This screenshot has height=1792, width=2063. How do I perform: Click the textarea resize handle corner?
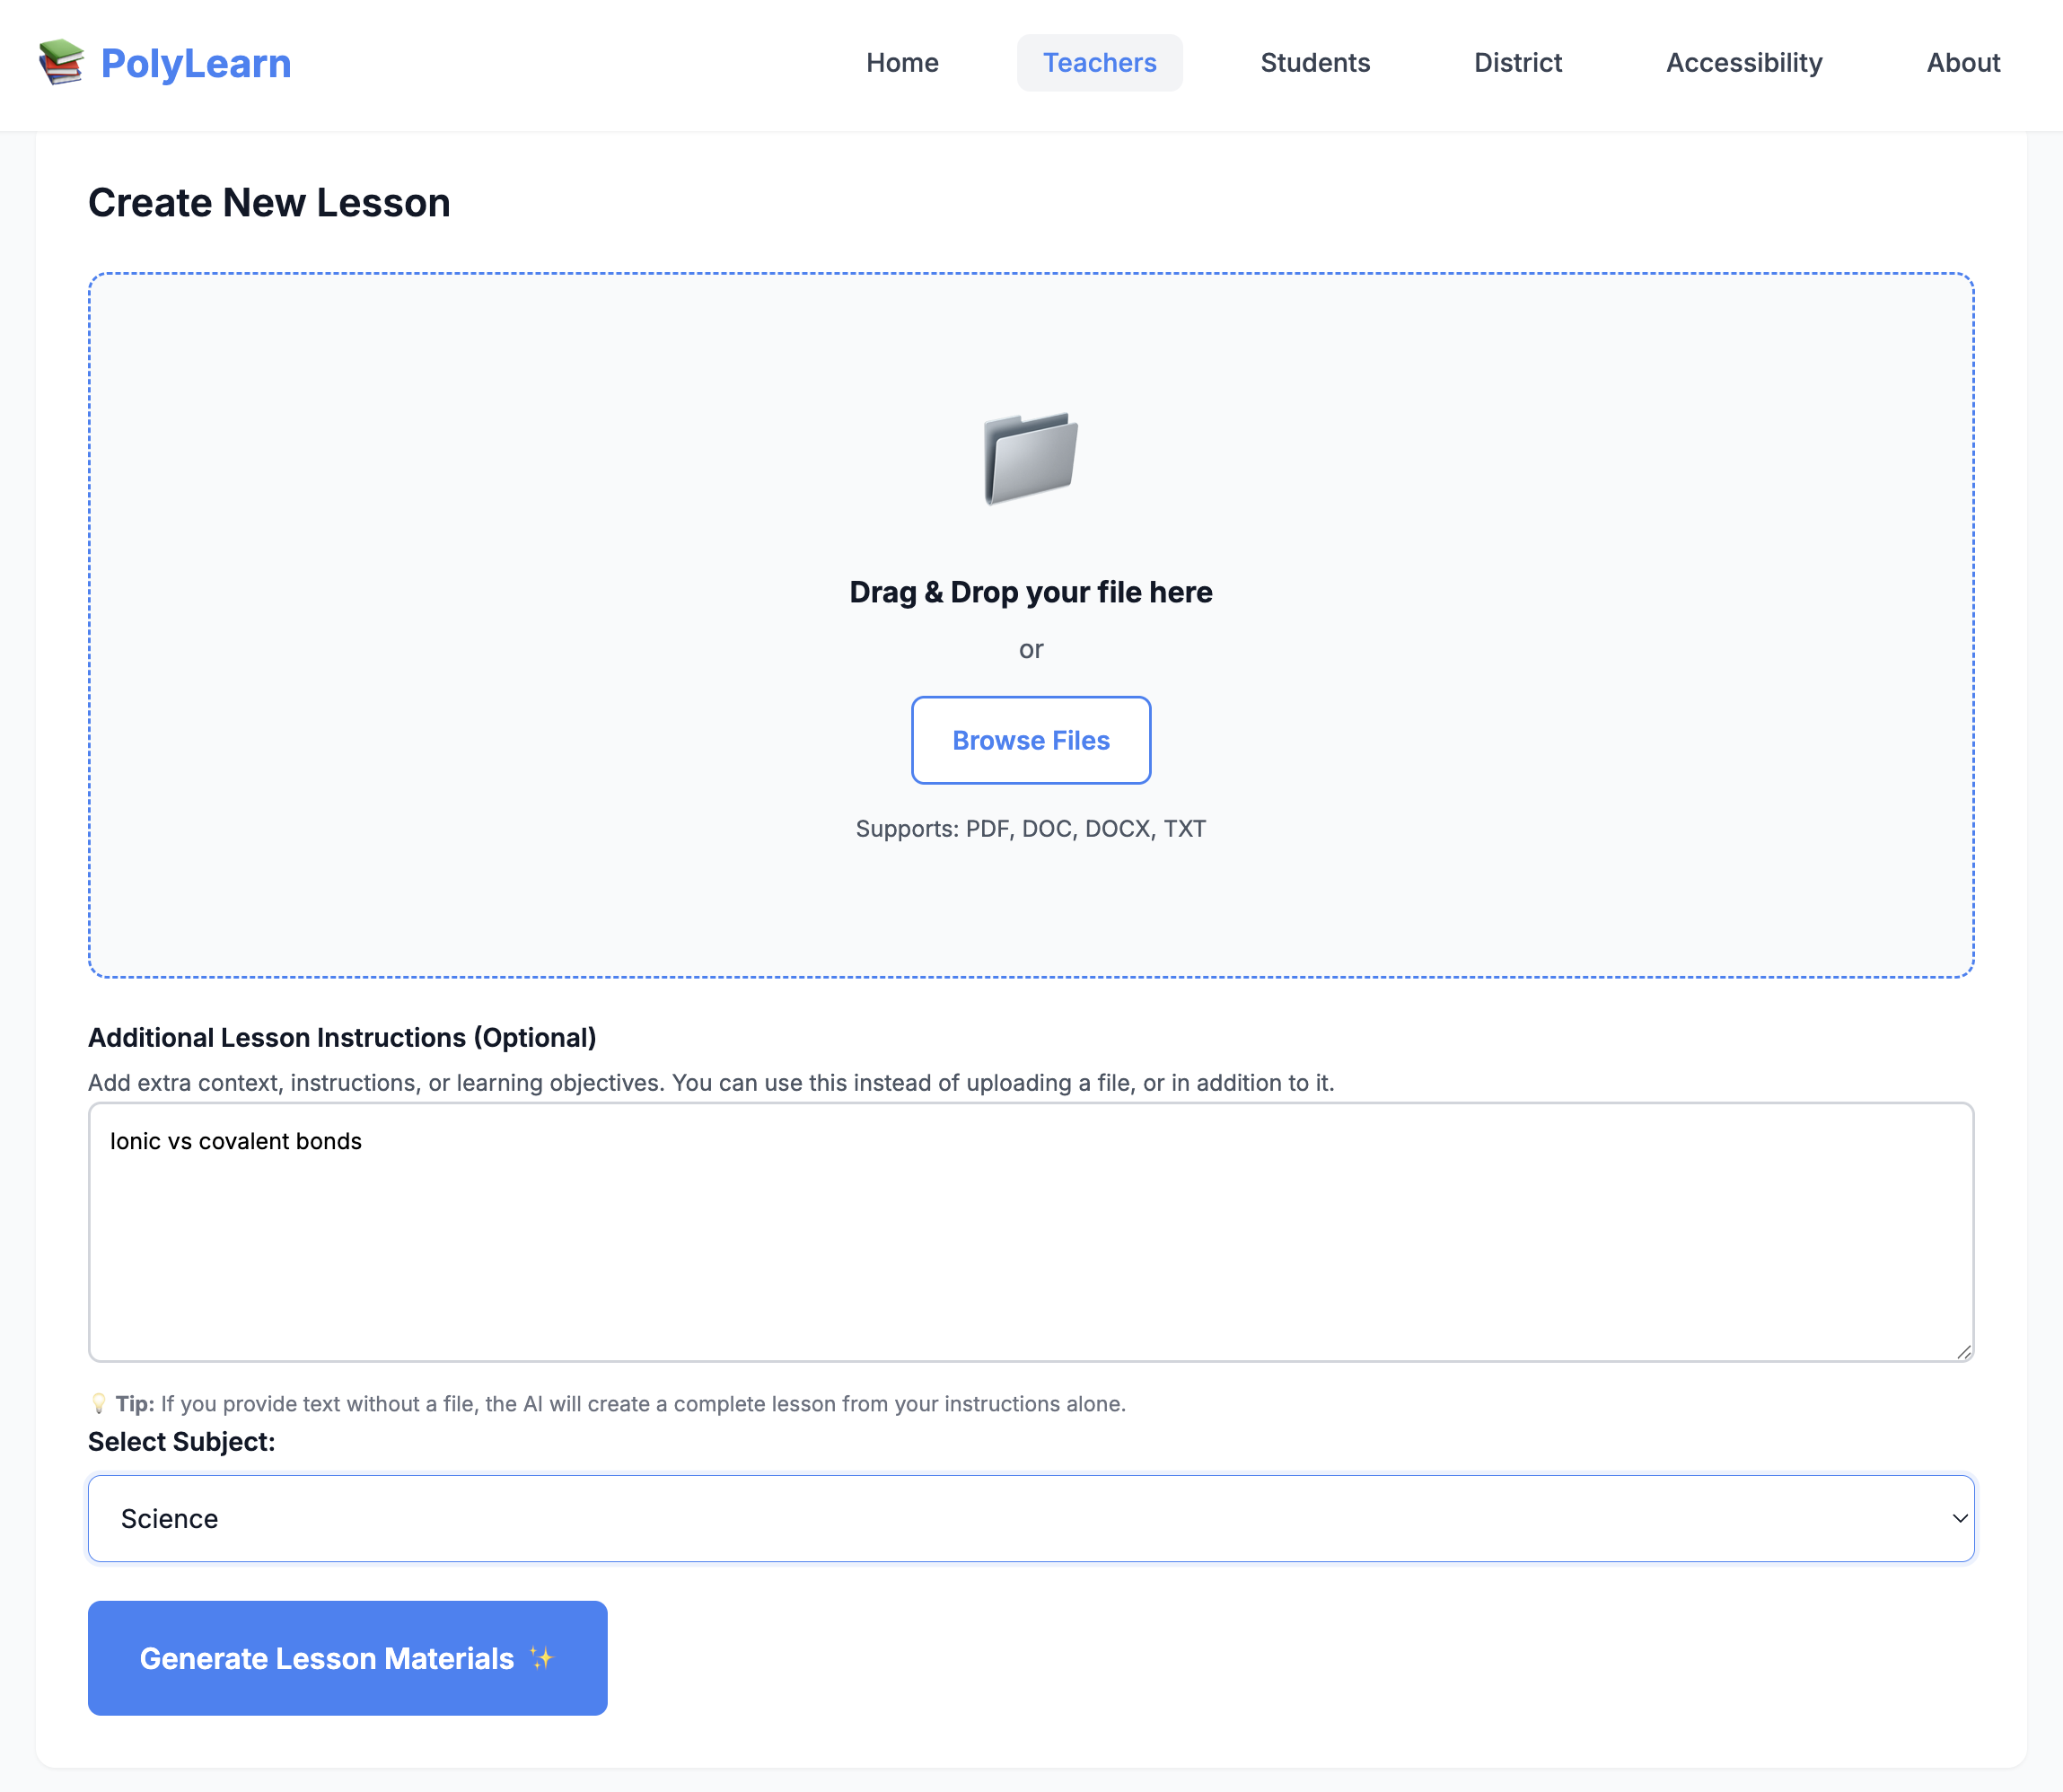pyautogui.click(x=1964, y=1352)
